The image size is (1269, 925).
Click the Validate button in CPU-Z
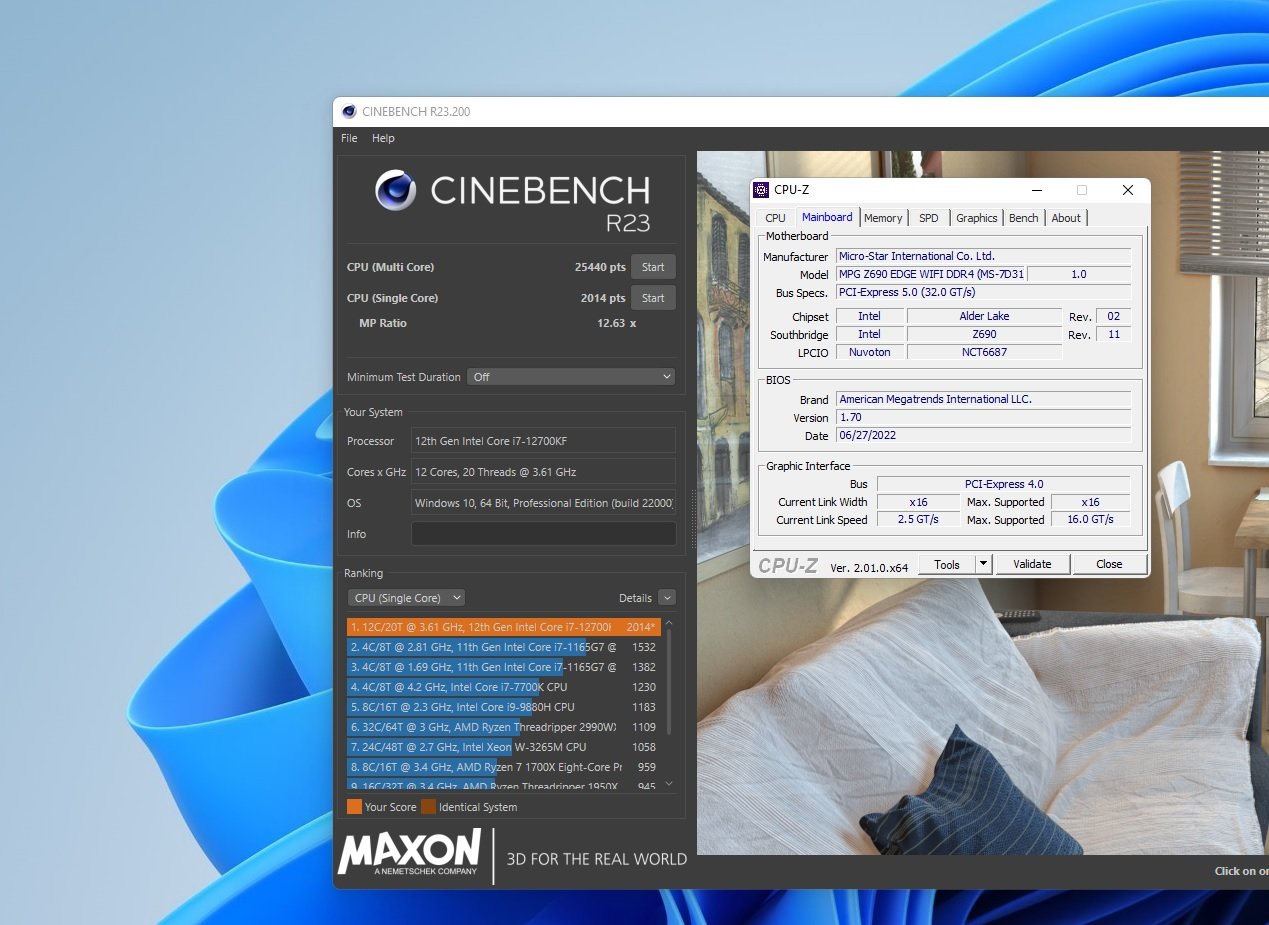click(1032, 564)
